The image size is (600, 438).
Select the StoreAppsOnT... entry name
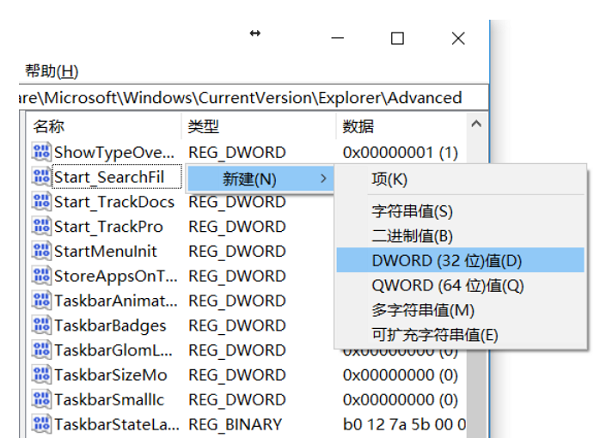116,276
